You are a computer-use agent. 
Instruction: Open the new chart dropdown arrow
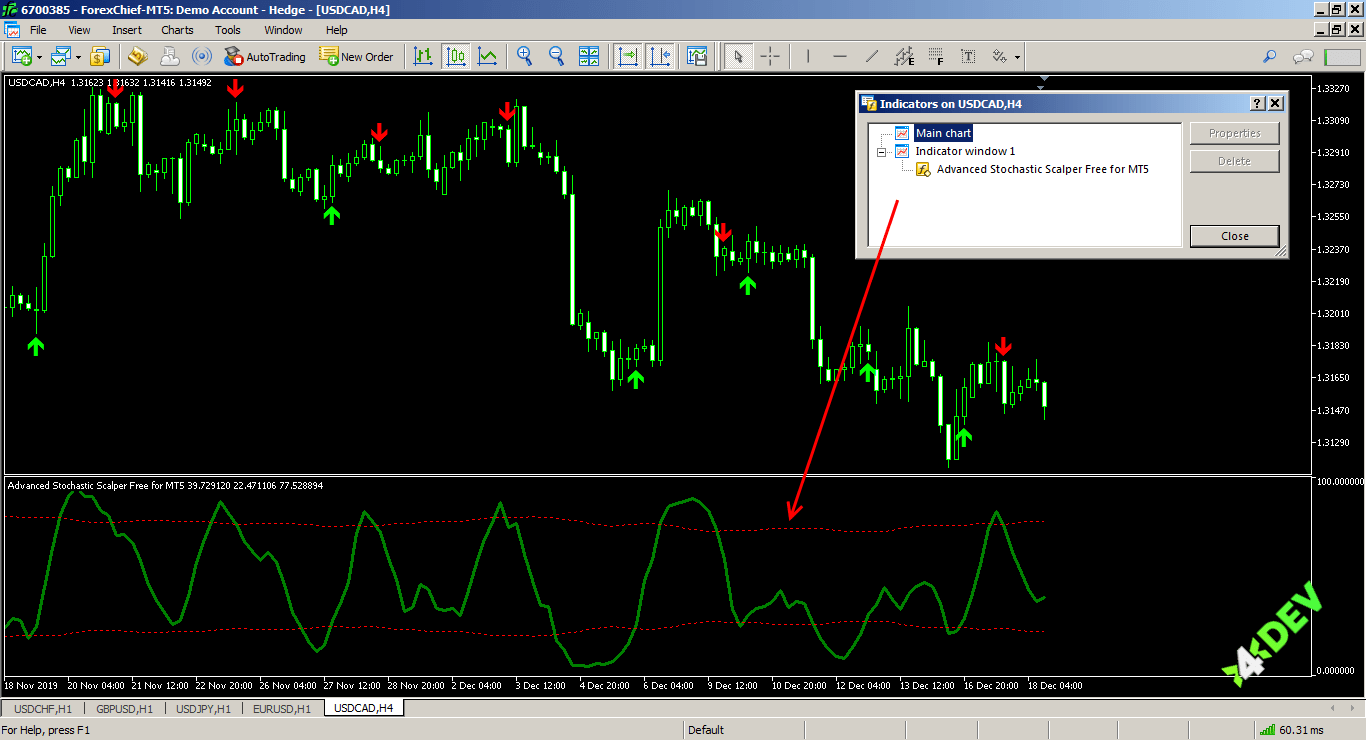tap(37, 57)
